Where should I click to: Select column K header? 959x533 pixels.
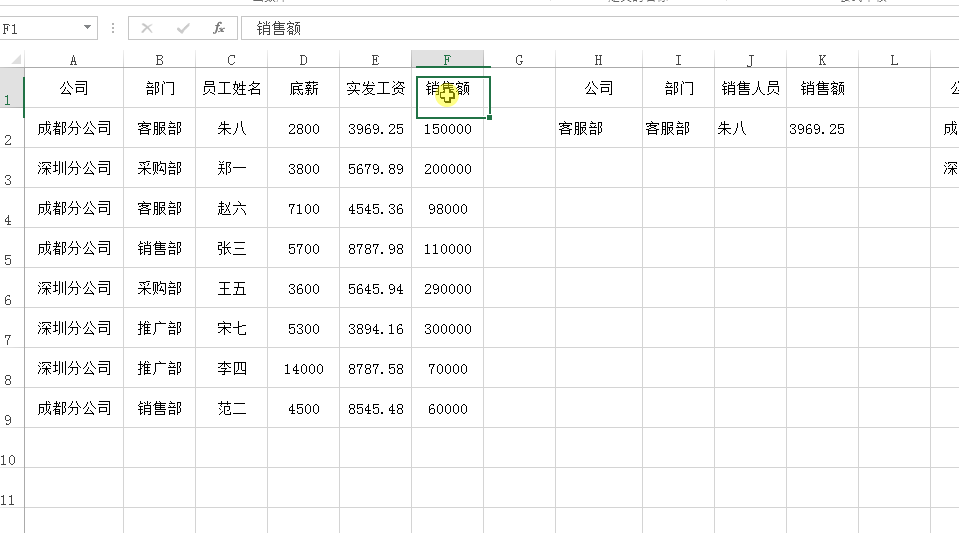click(823, 60)
